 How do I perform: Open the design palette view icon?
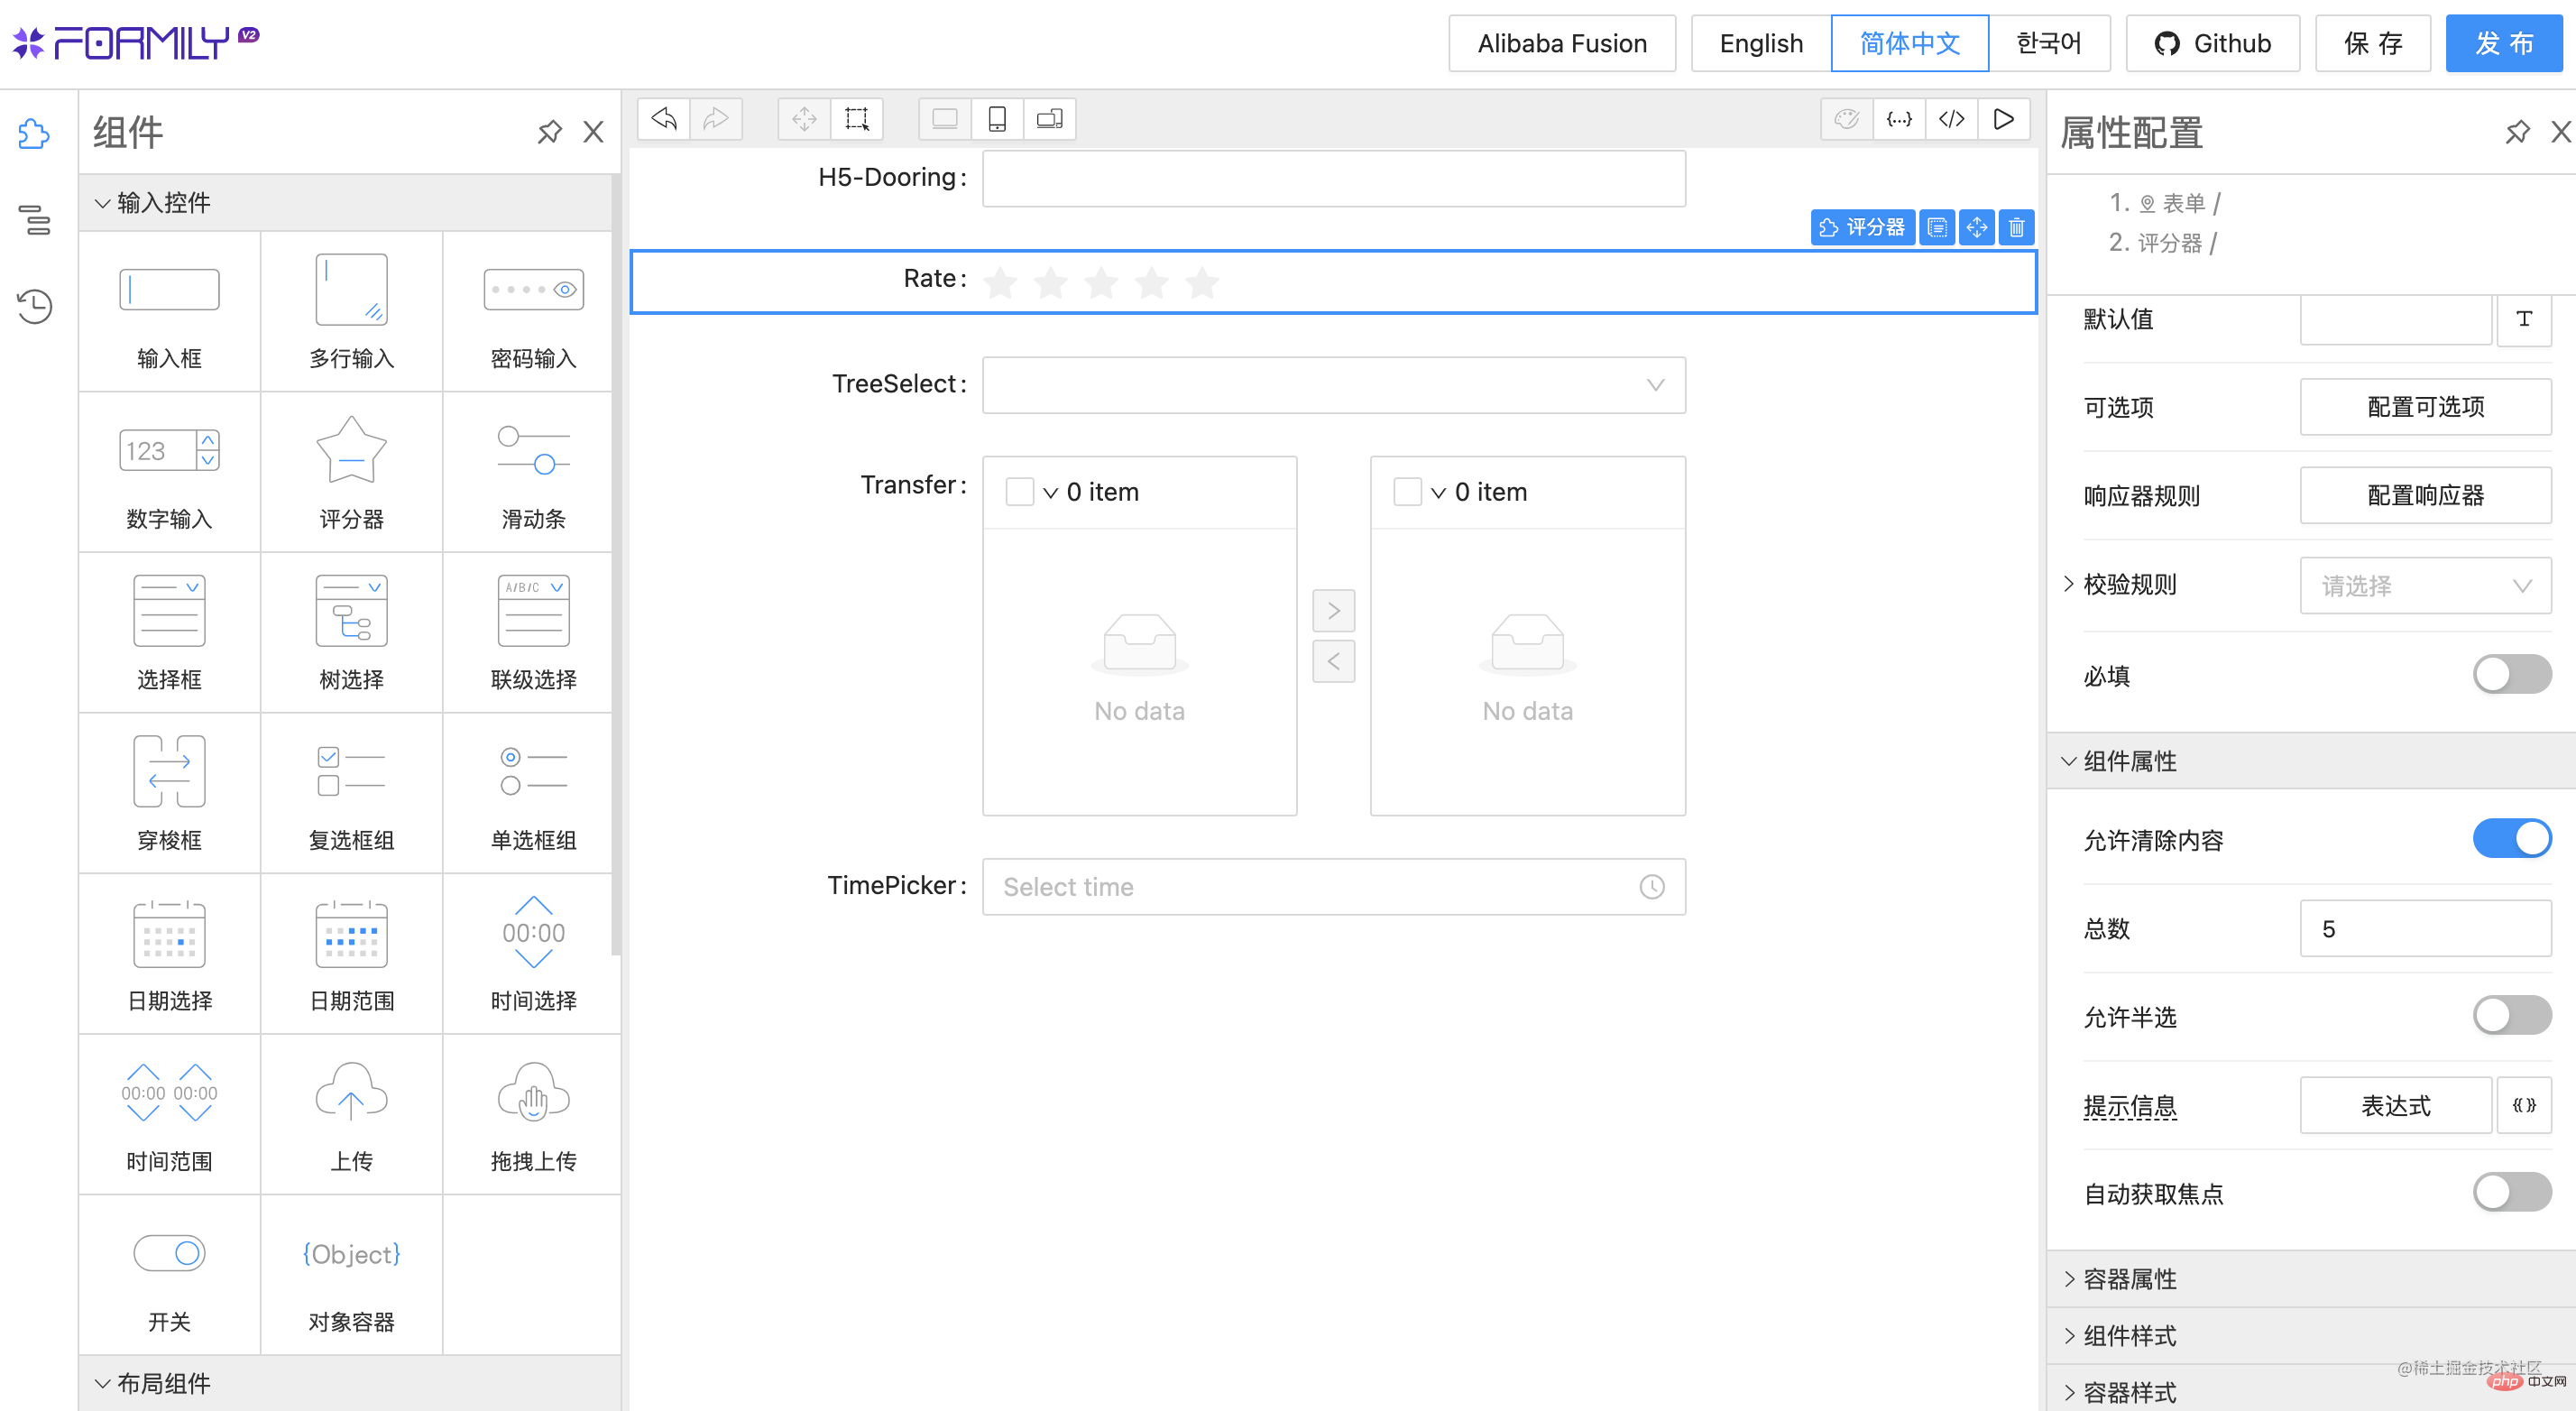(1846, 119)
